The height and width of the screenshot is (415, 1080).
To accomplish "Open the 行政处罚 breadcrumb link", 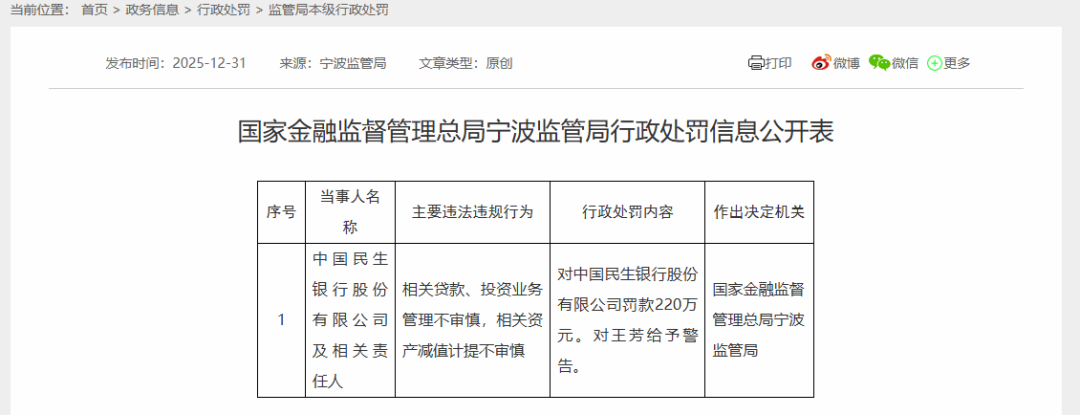I will coord(223,10).
